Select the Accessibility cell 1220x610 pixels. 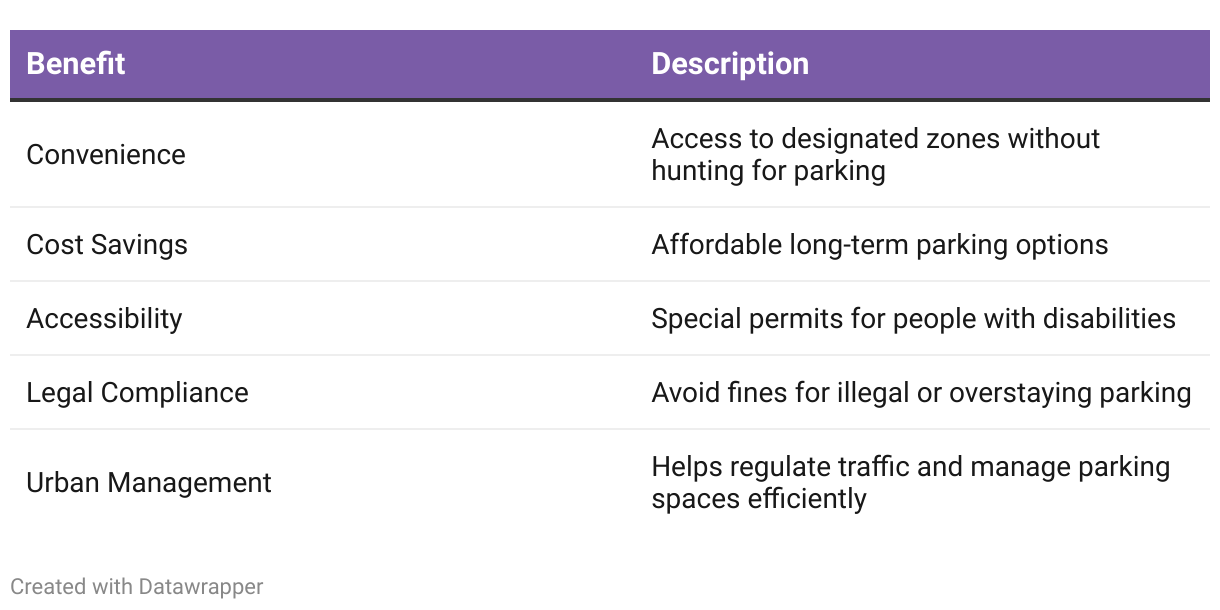pyautogui.click(x=105, y=319)
